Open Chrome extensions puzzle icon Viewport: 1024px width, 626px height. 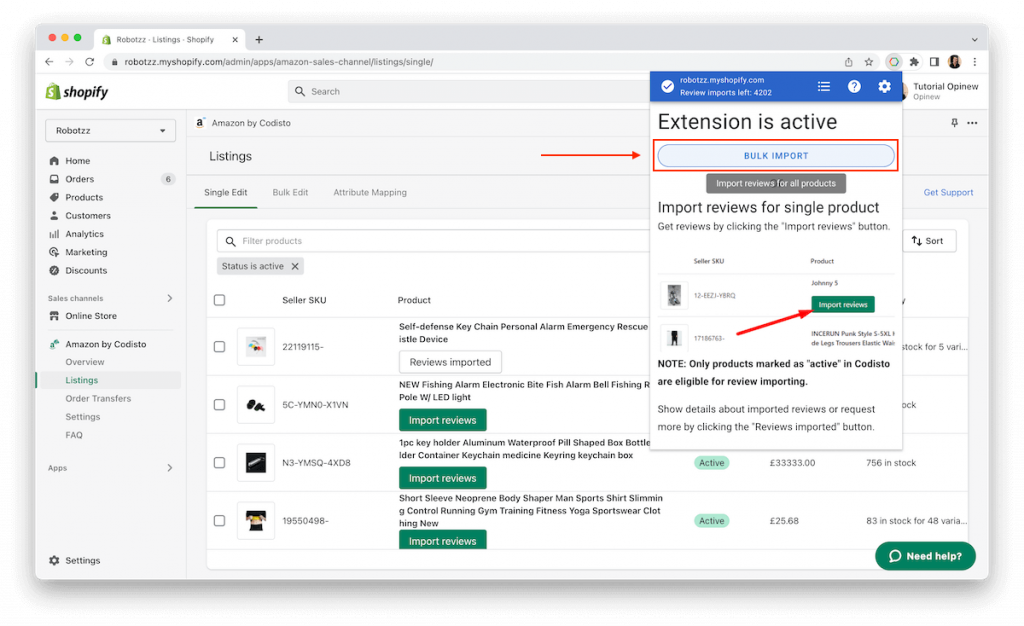(x=914, y=62)
